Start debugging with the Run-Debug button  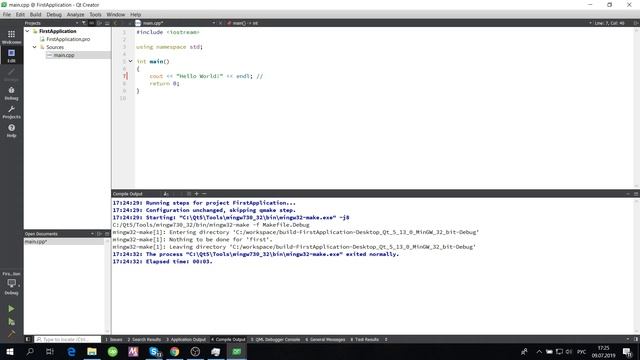[11, 322]
